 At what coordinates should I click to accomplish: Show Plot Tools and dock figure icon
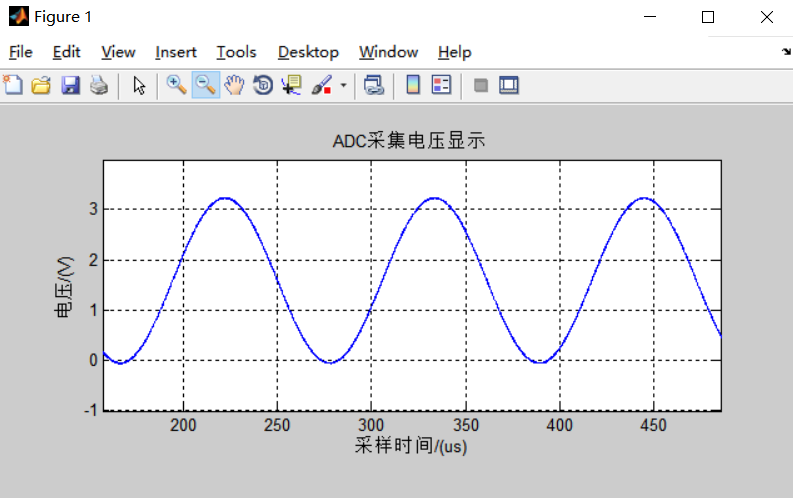(x=509, y=86)
